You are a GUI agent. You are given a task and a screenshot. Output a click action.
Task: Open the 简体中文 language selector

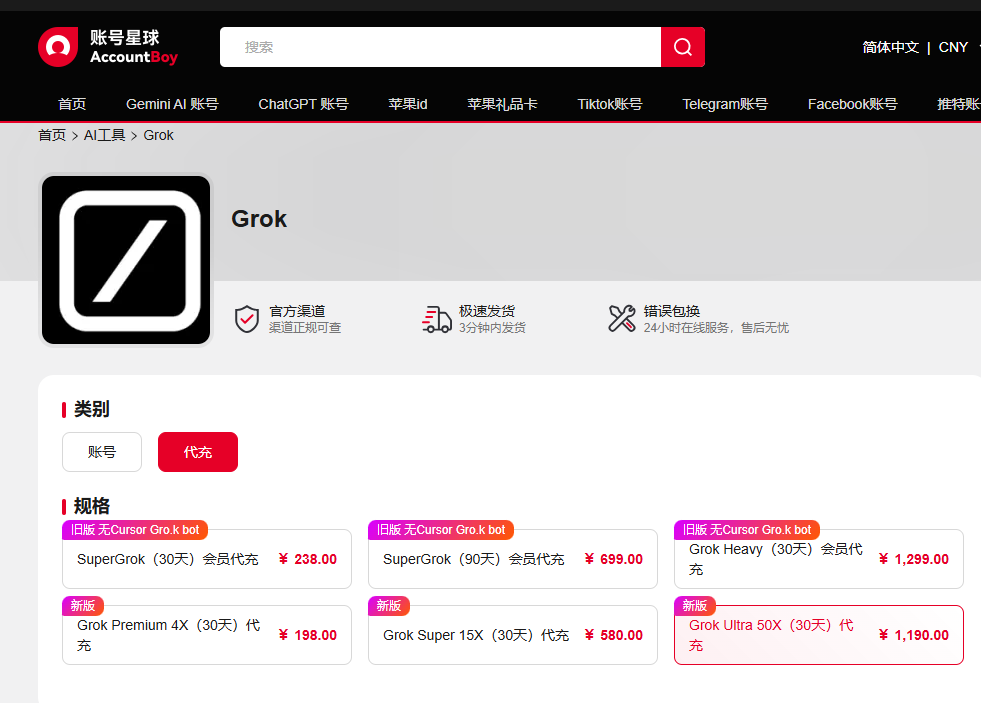tap(890, 48)
